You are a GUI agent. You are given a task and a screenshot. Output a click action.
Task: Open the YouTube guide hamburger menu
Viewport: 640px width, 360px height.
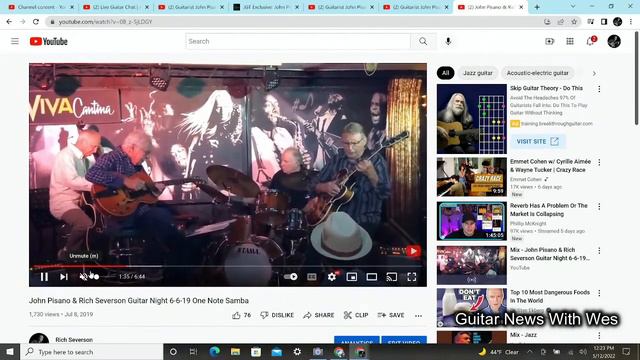[x=15, y=41]
